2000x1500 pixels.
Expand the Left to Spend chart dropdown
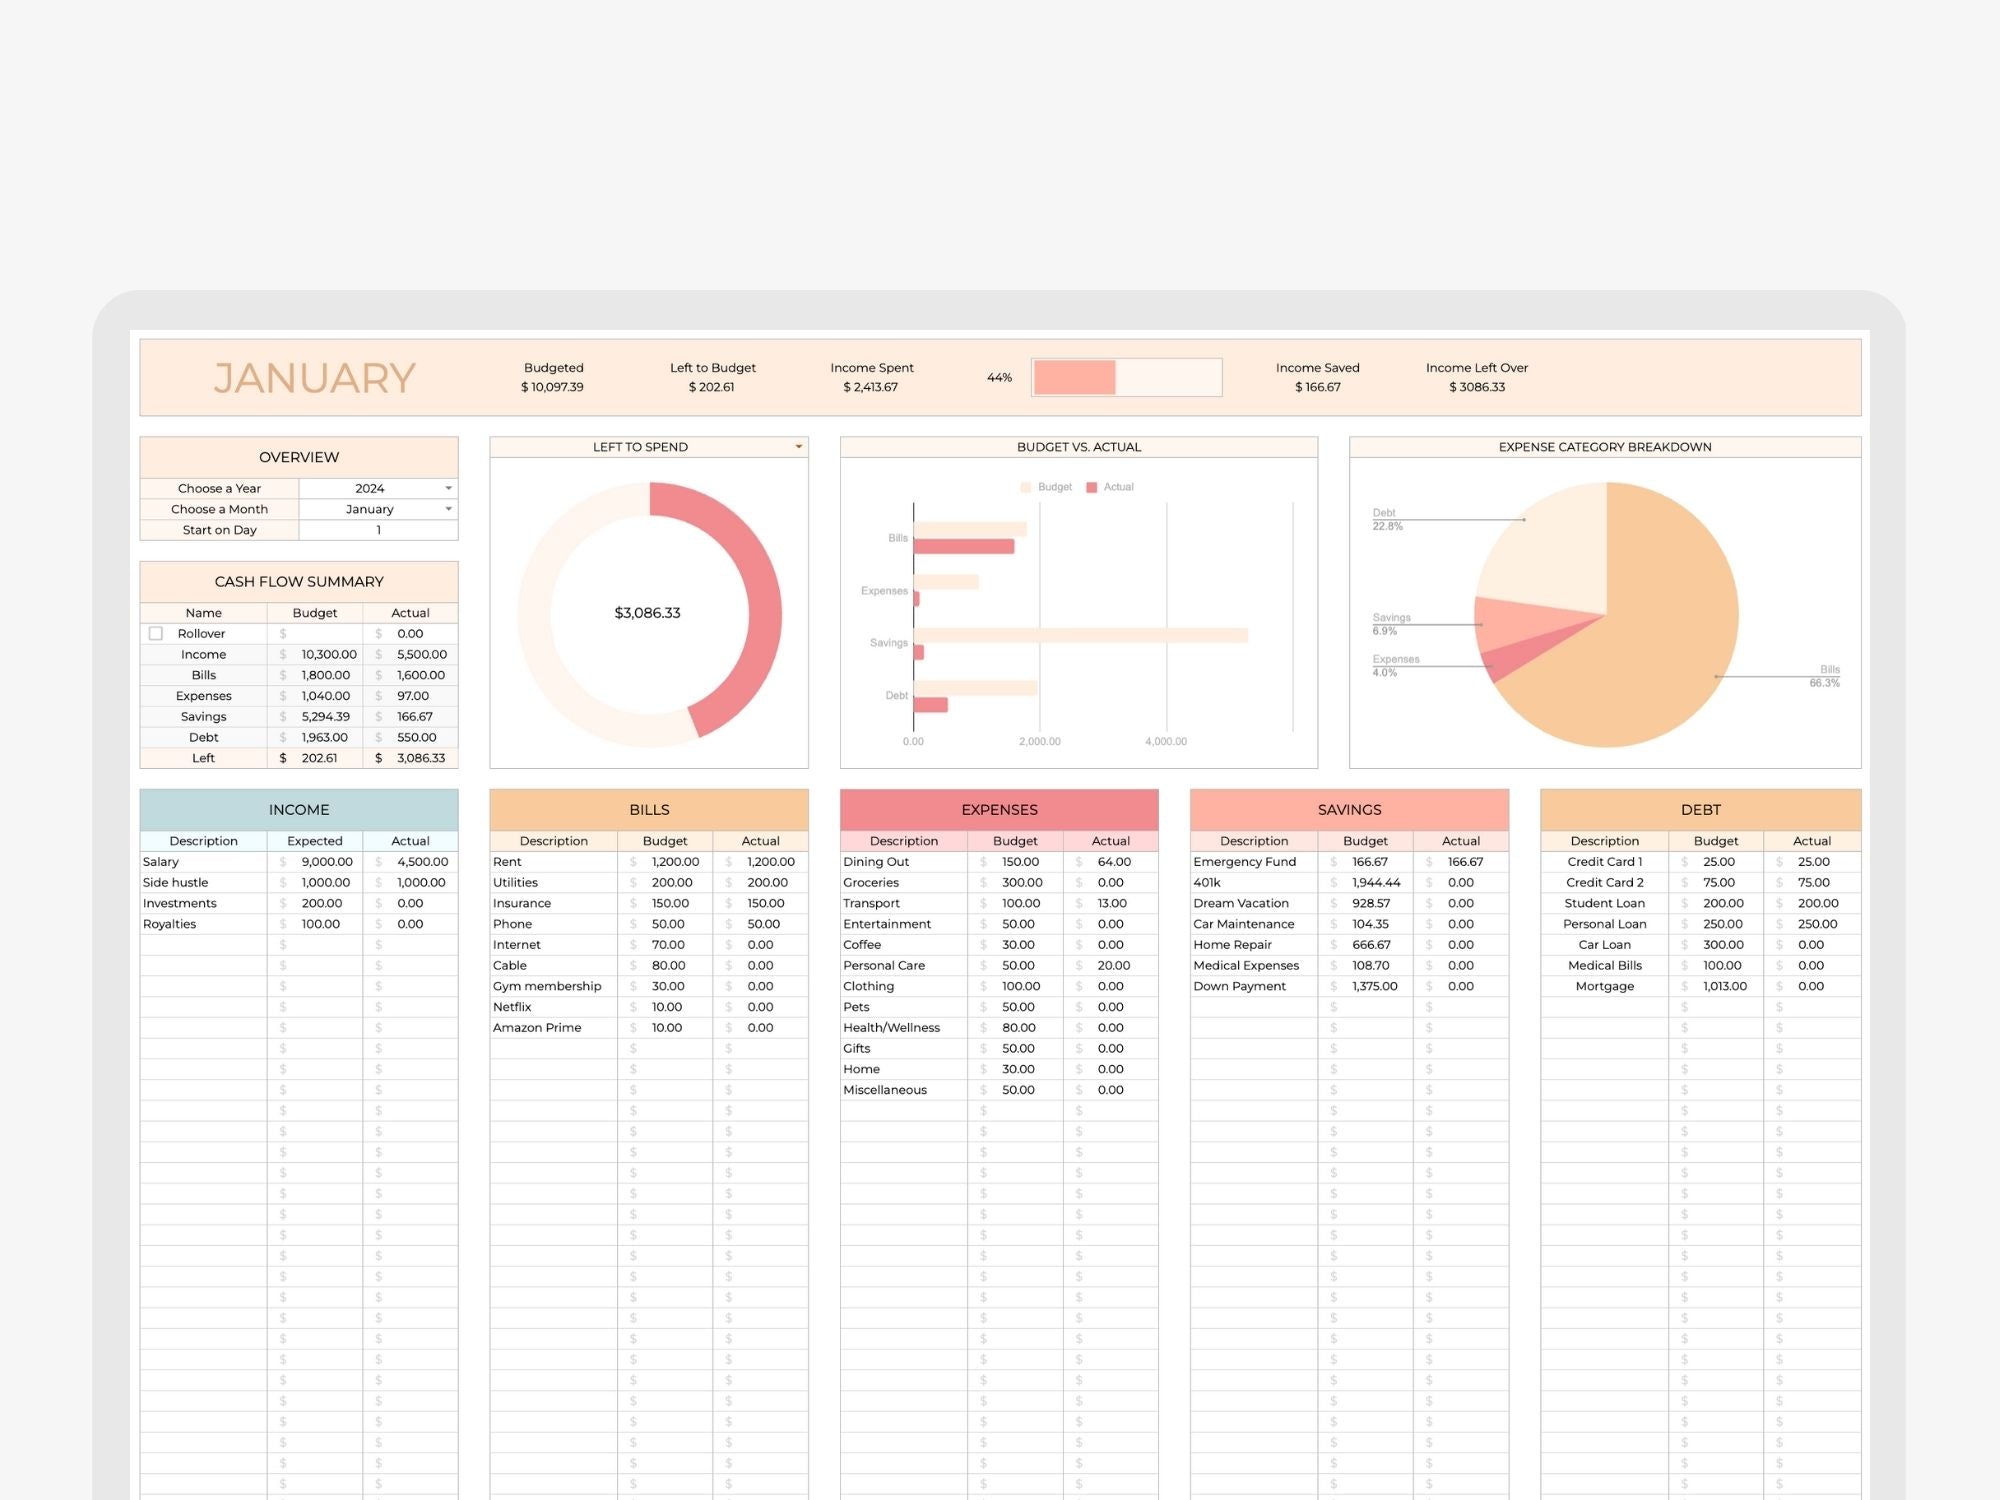[798, 447]
